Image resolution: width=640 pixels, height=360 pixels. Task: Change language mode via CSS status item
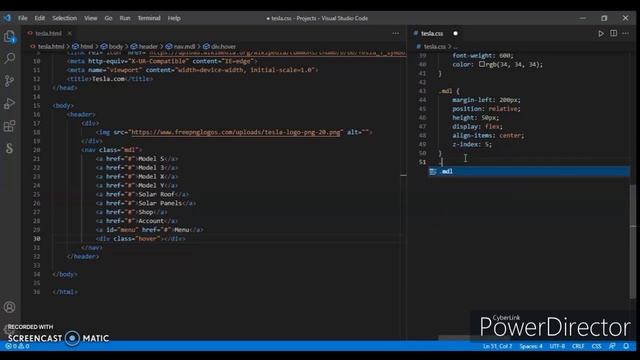(x=596, y=346)
